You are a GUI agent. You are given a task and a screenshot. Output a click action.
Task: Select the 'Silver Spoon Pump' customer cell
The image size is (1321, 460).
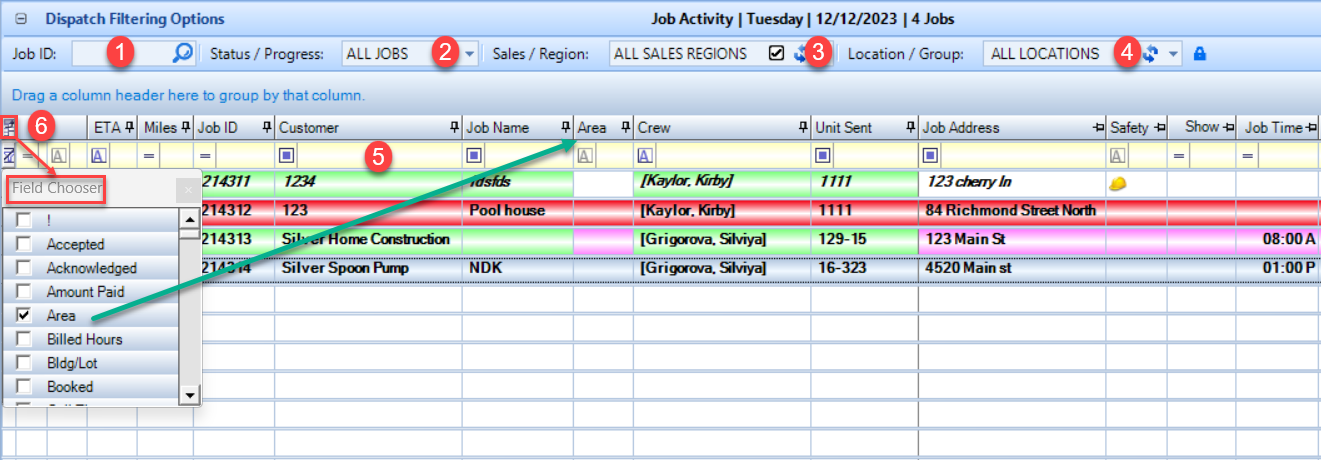coord(366,268)
